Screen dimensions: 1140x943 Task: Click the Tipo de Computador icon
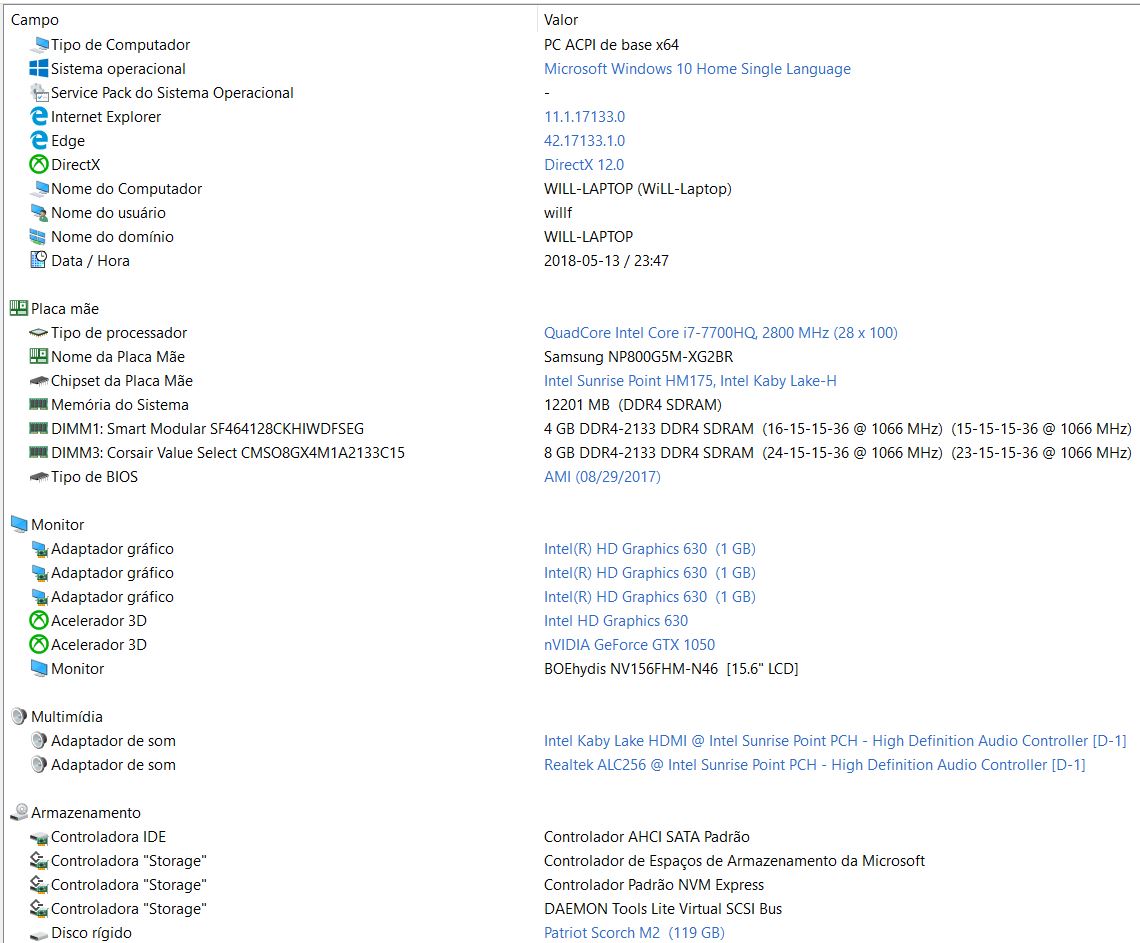pyautogui.click(x=39, y=44)
